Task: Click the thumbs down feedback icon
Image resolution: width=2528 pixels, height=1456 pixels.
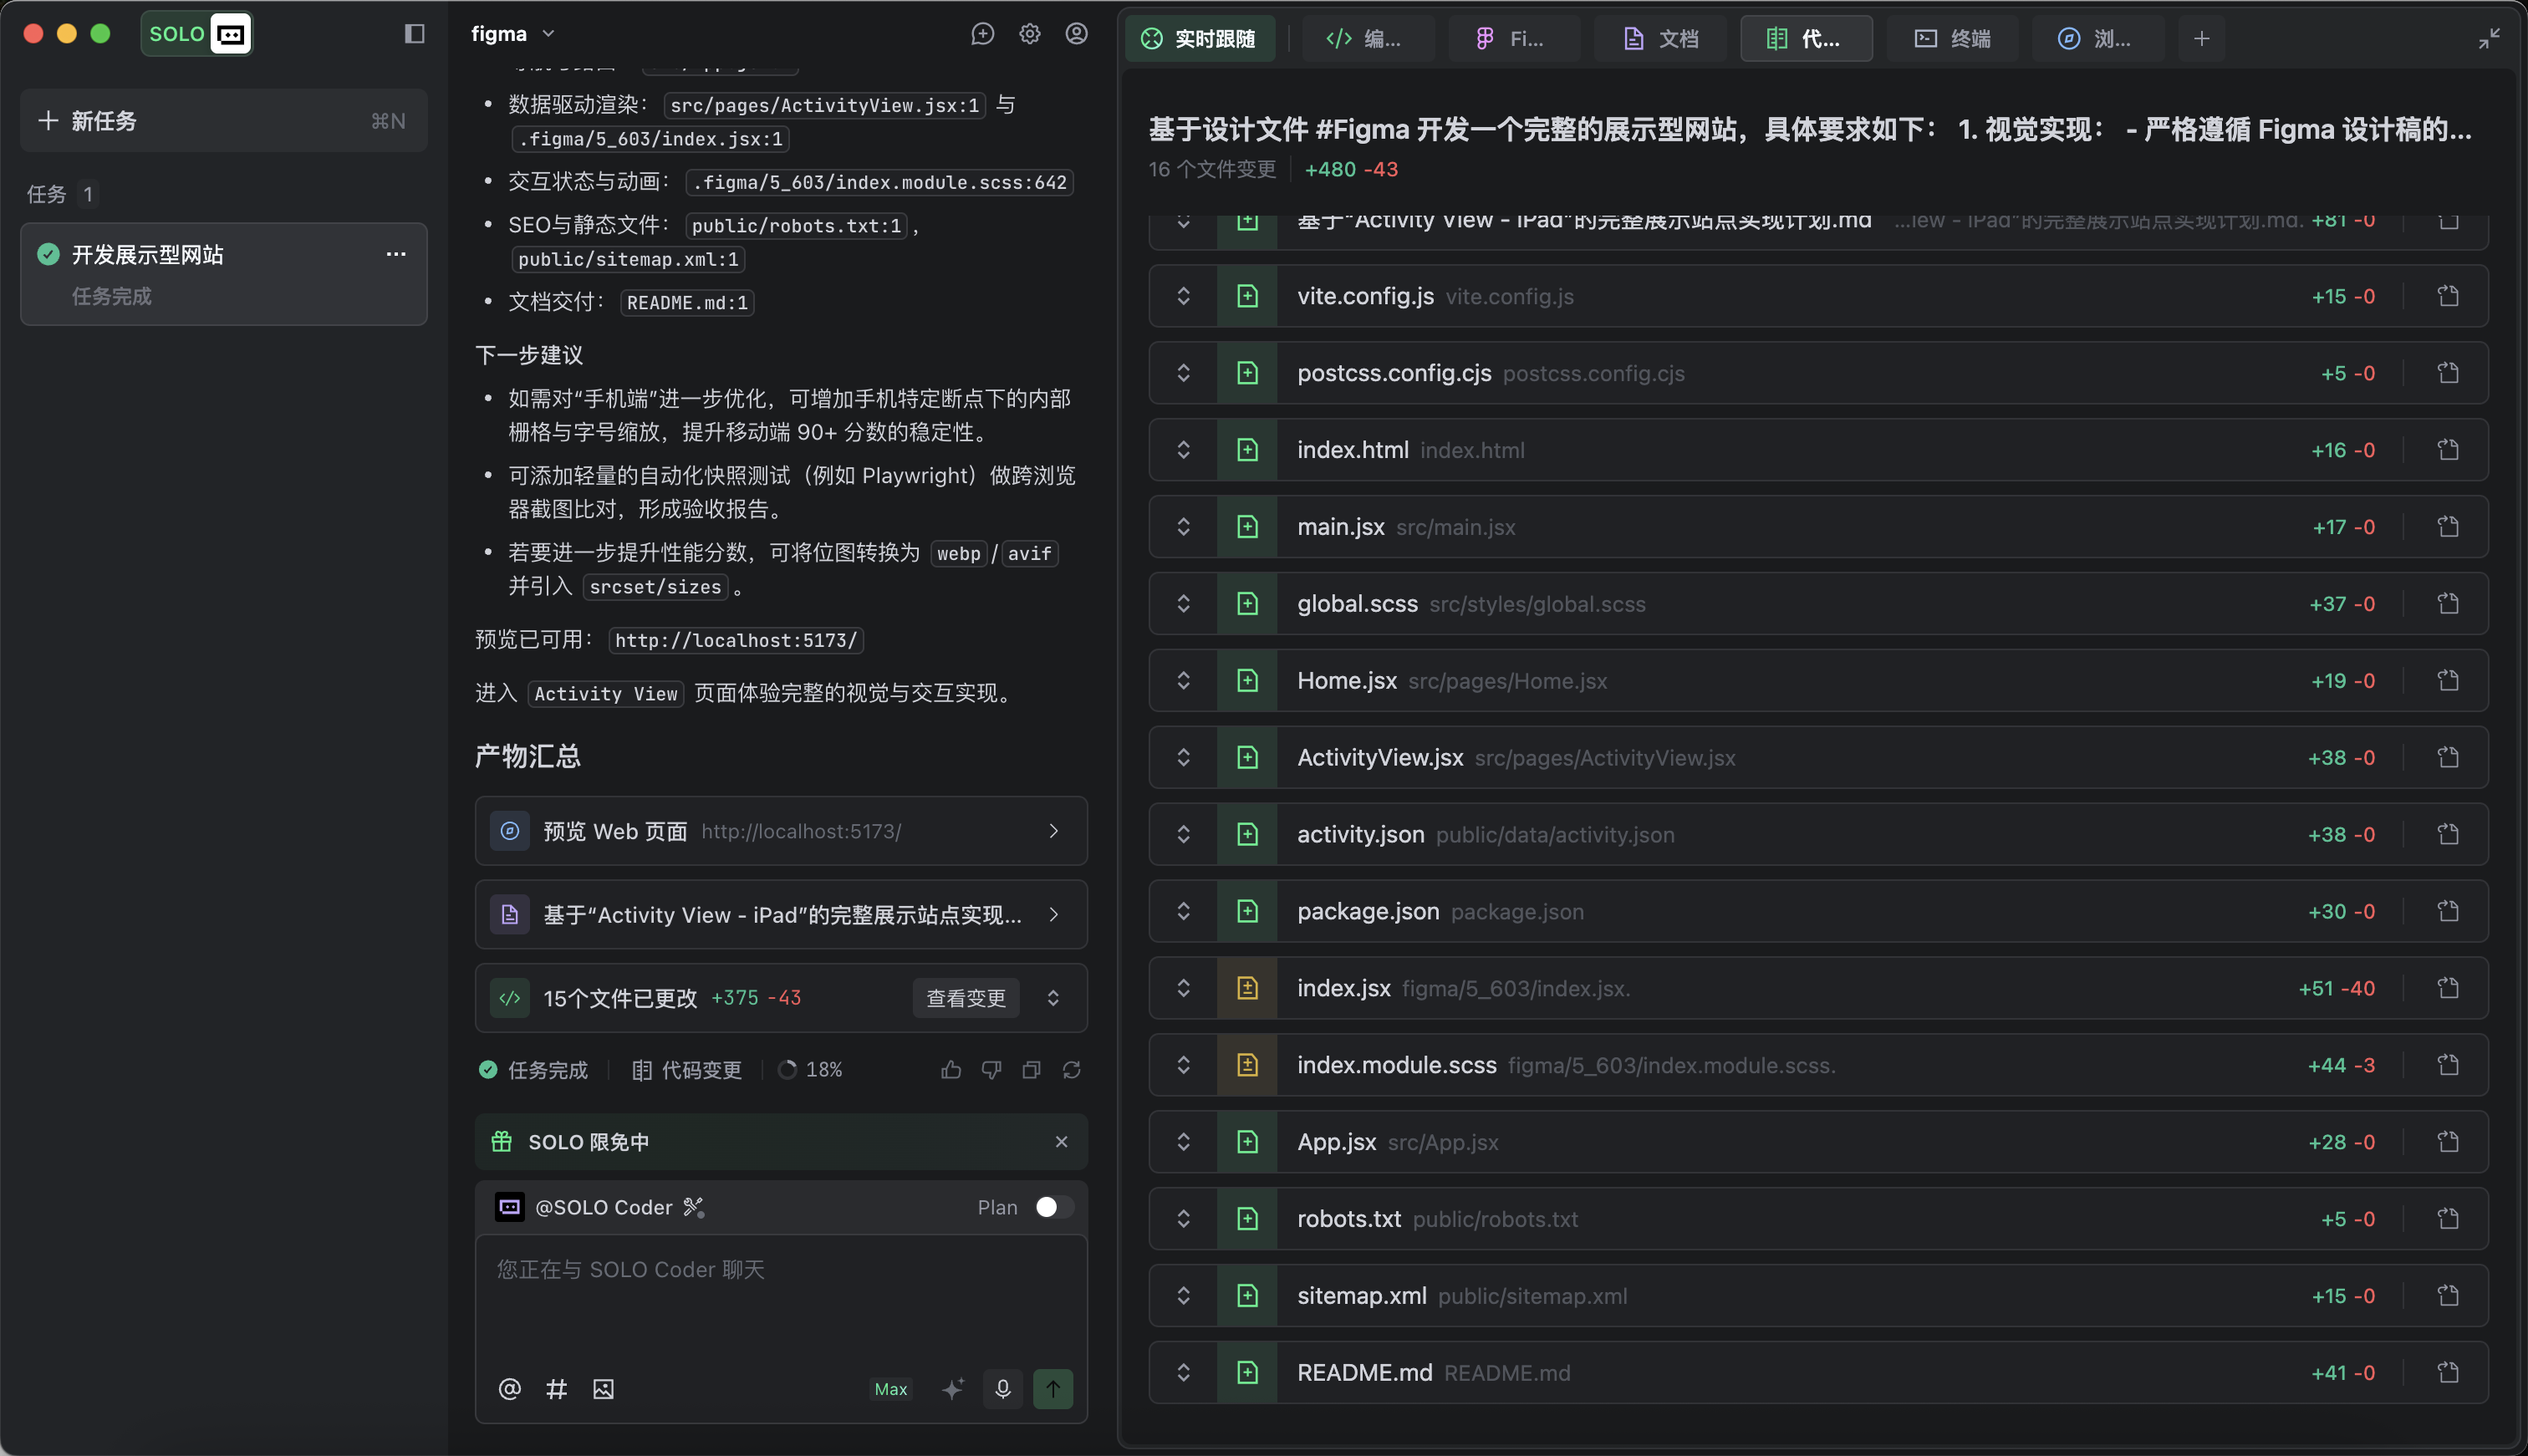Action: (991, 1070)
